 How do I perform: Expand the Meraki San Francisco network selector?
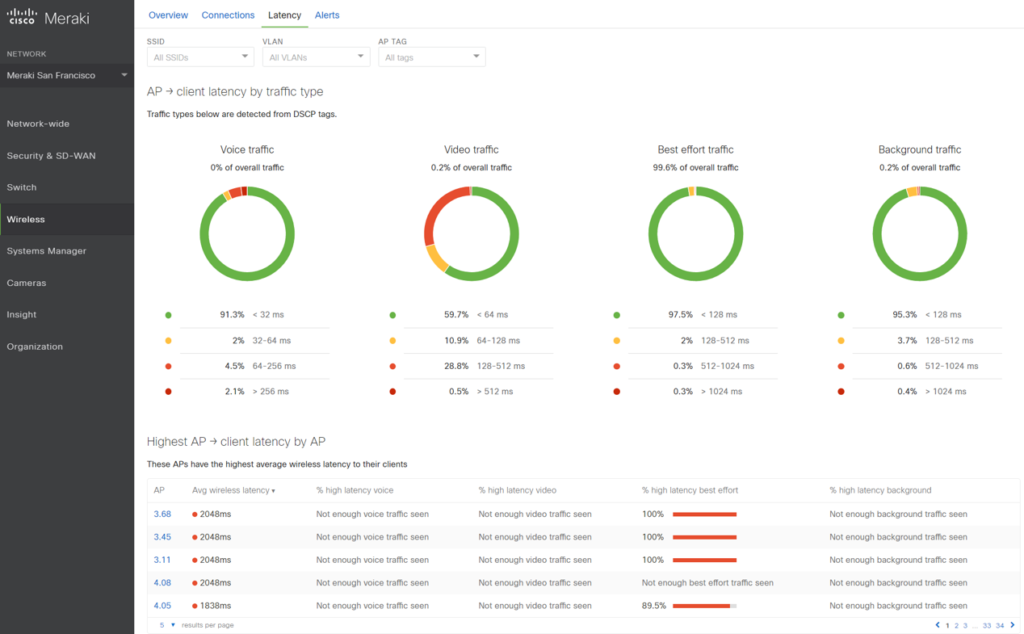click(66, 75)
